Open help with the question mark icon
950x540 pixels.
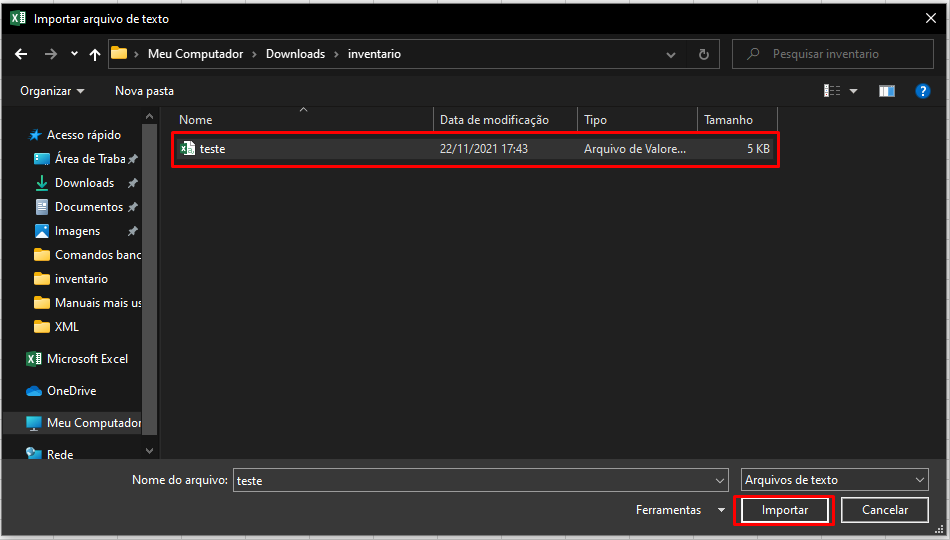point(922,91)
